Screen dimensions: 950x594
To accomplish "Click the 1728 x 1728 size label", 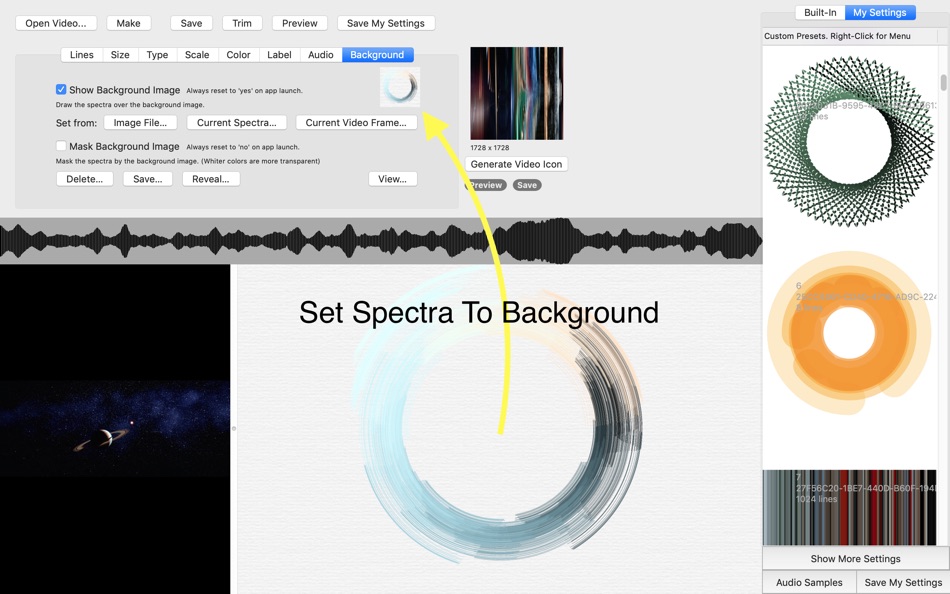I will pos(490,147).
